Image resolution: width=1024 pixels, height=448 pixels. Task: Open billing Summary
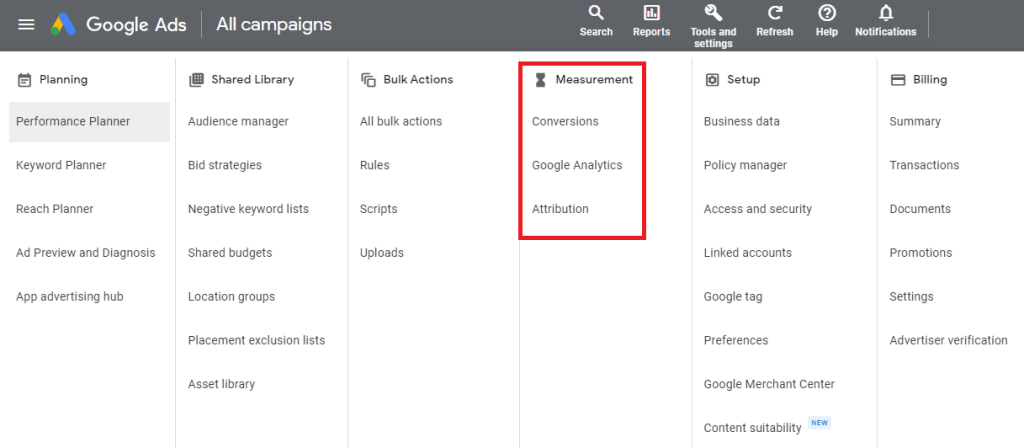click(x=915, y=121)
